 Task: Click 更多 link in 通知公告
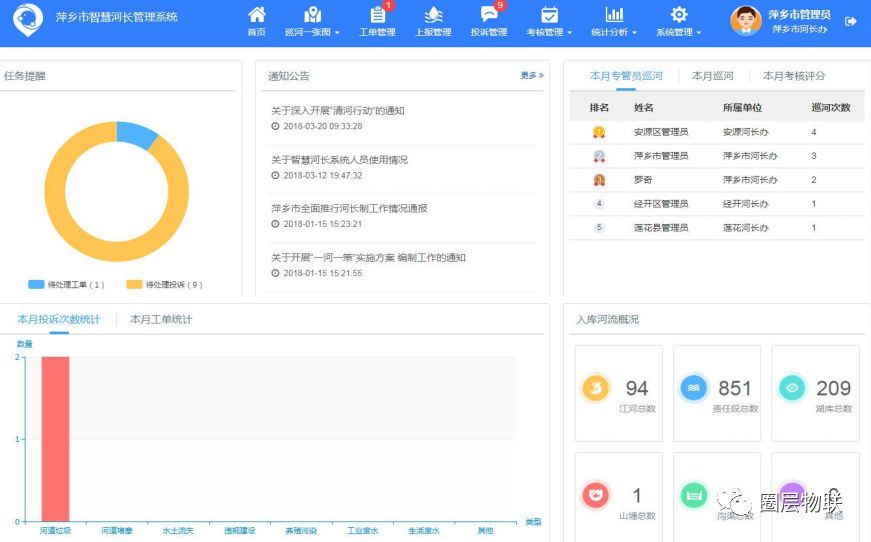532,75
